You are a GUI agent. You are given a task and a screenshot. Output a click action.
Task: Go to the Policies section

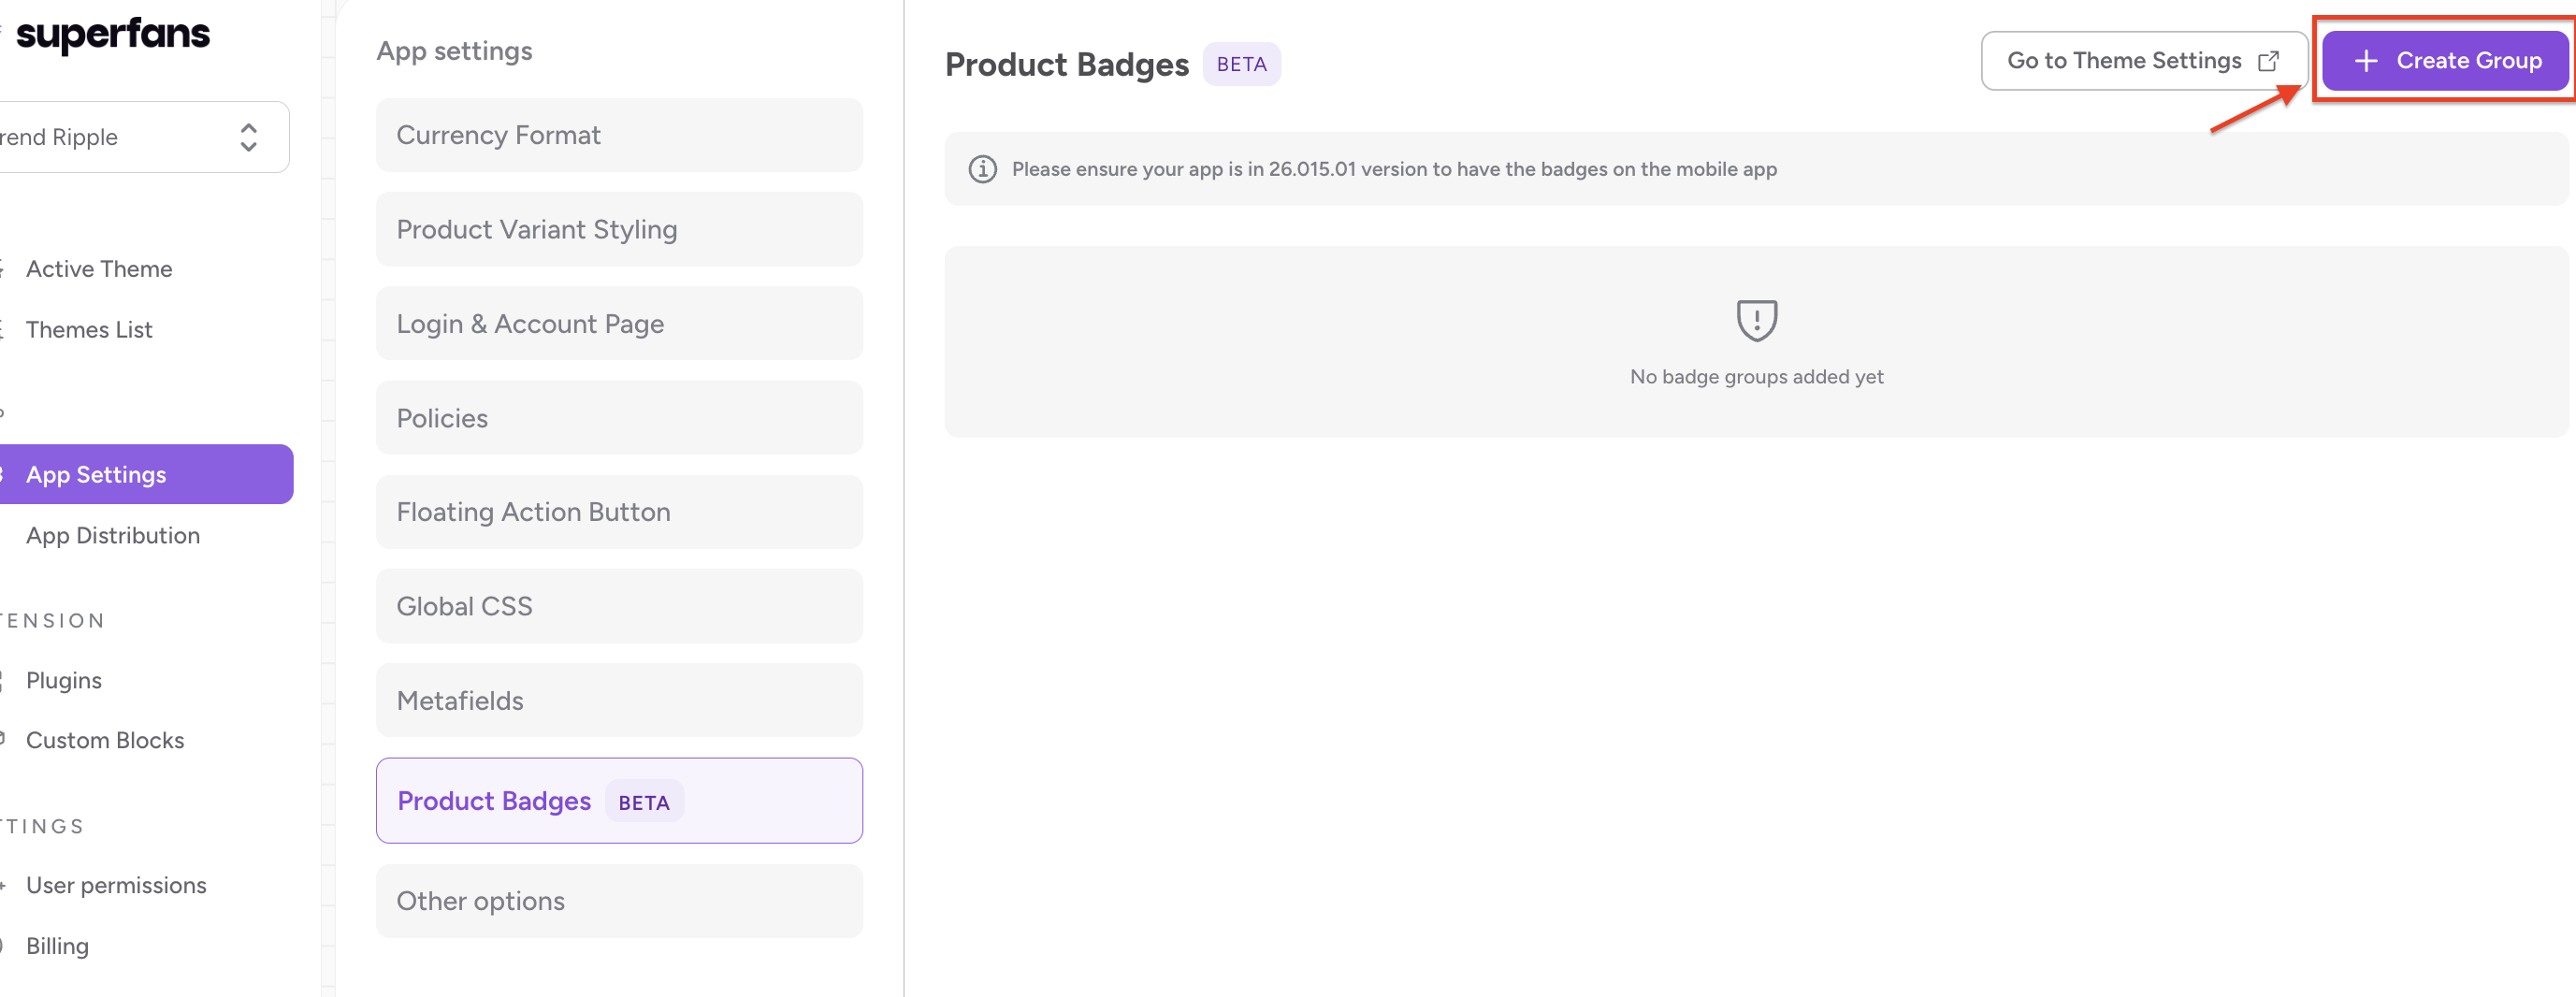(x=618, y=418)
